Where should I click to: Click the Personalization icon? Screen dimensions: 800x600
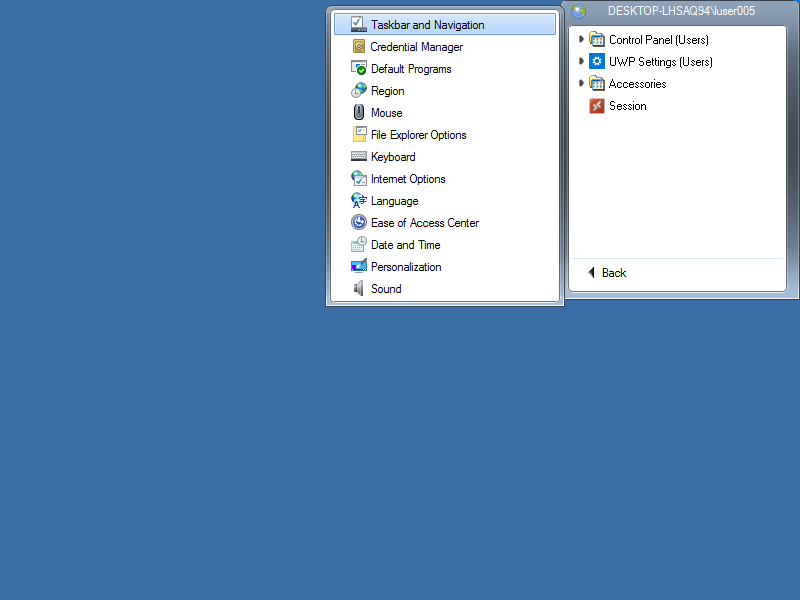tap(359, 267)
